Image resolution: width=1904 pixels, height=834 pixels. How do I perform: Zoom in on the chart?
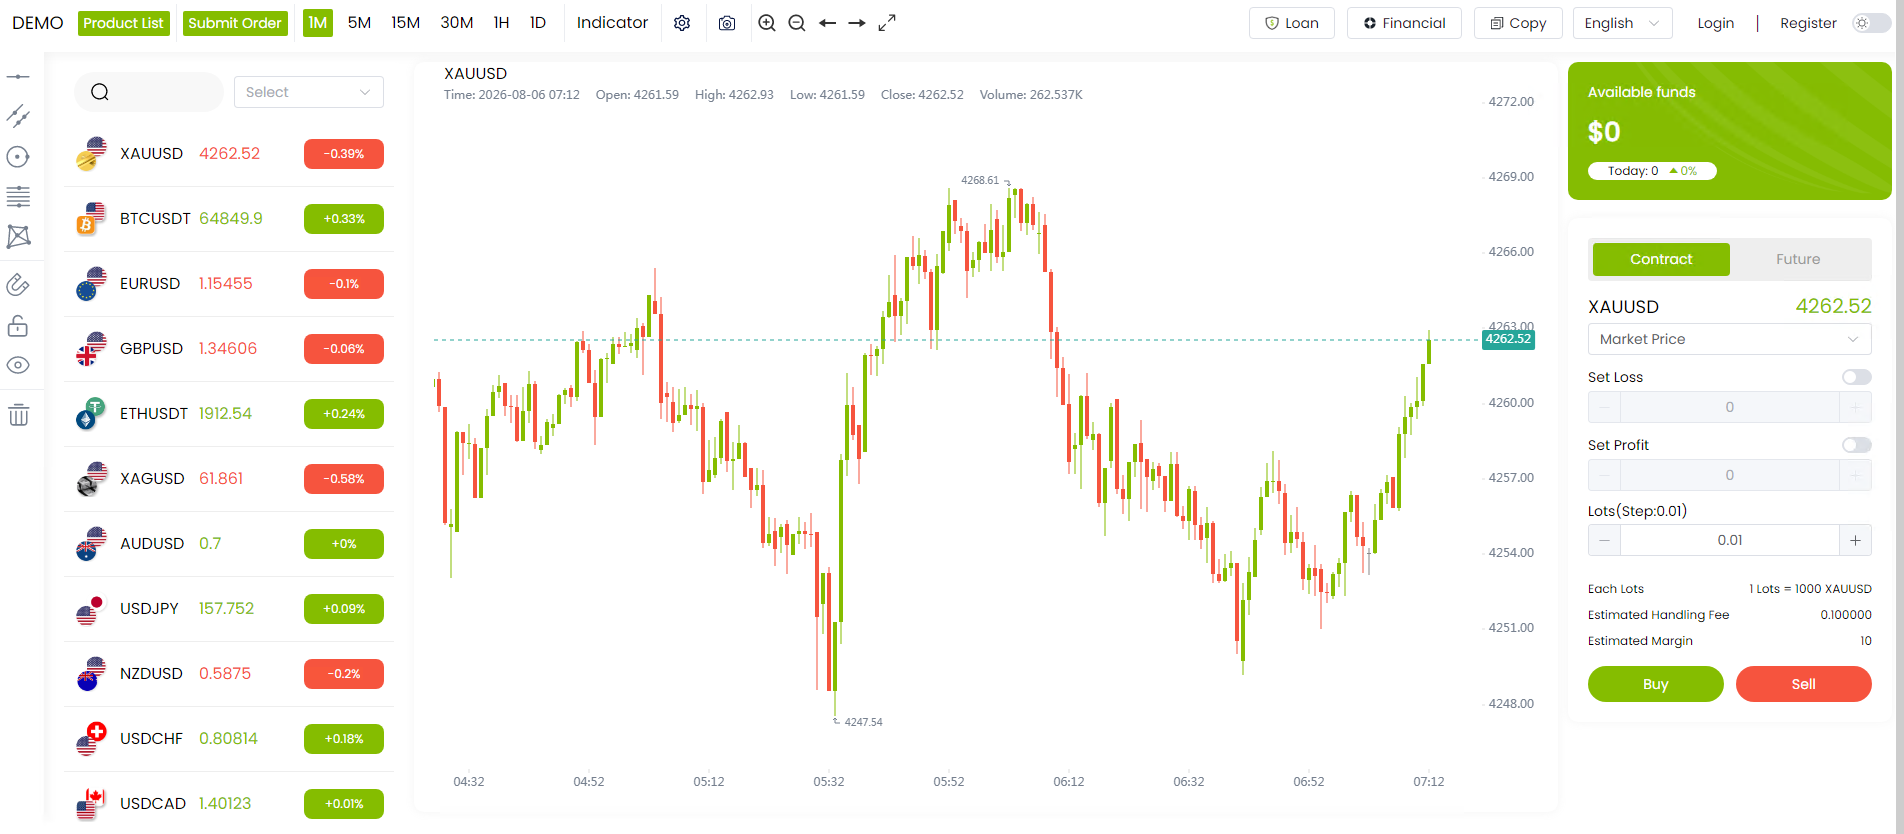(x=767, y=23)
